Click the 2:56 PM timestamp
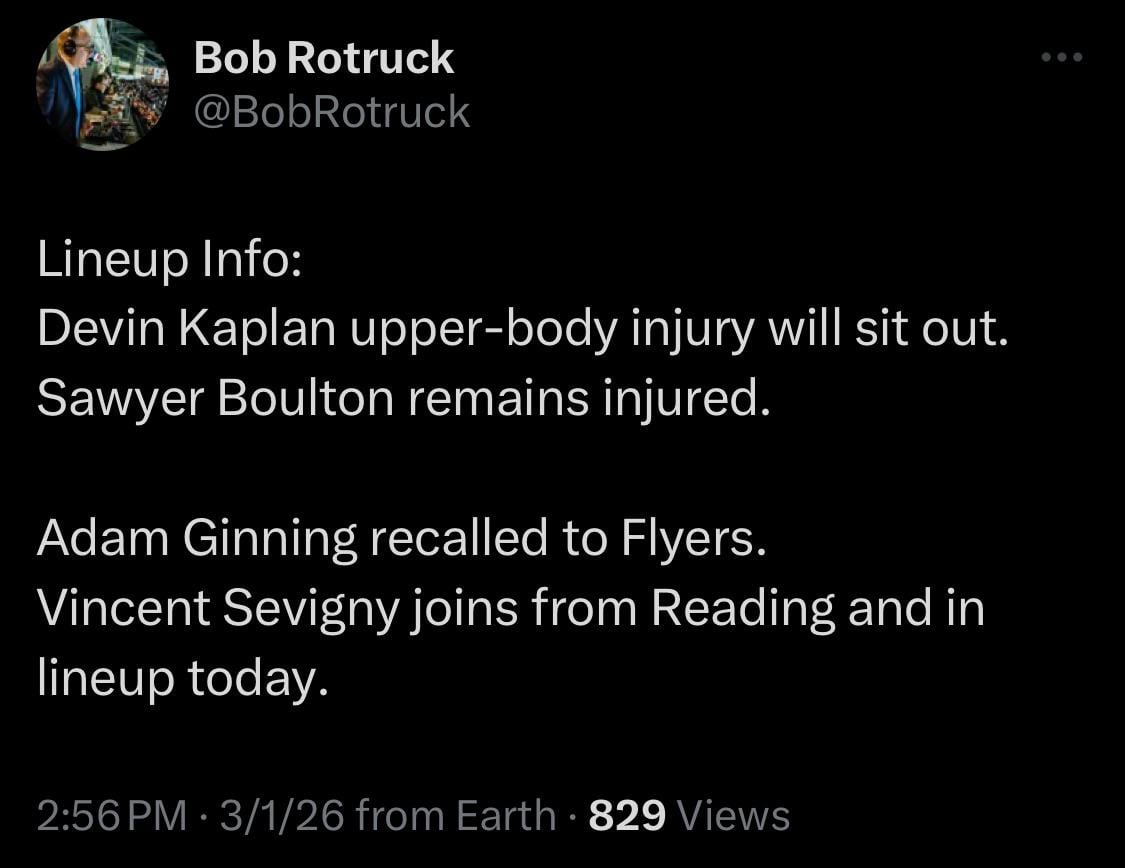The image size is (1125, 868). tap(111, 816)
